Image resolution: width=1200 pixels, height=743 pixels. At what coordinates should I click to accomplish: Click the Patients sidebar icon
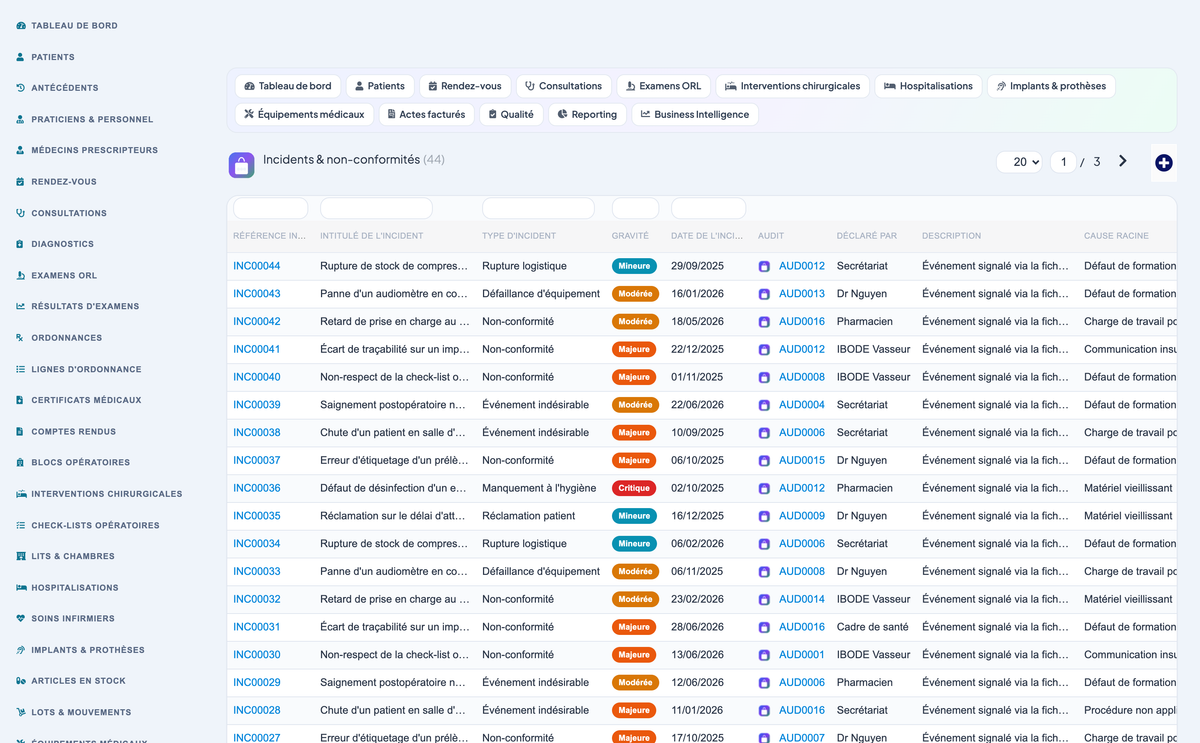(21, 57)
